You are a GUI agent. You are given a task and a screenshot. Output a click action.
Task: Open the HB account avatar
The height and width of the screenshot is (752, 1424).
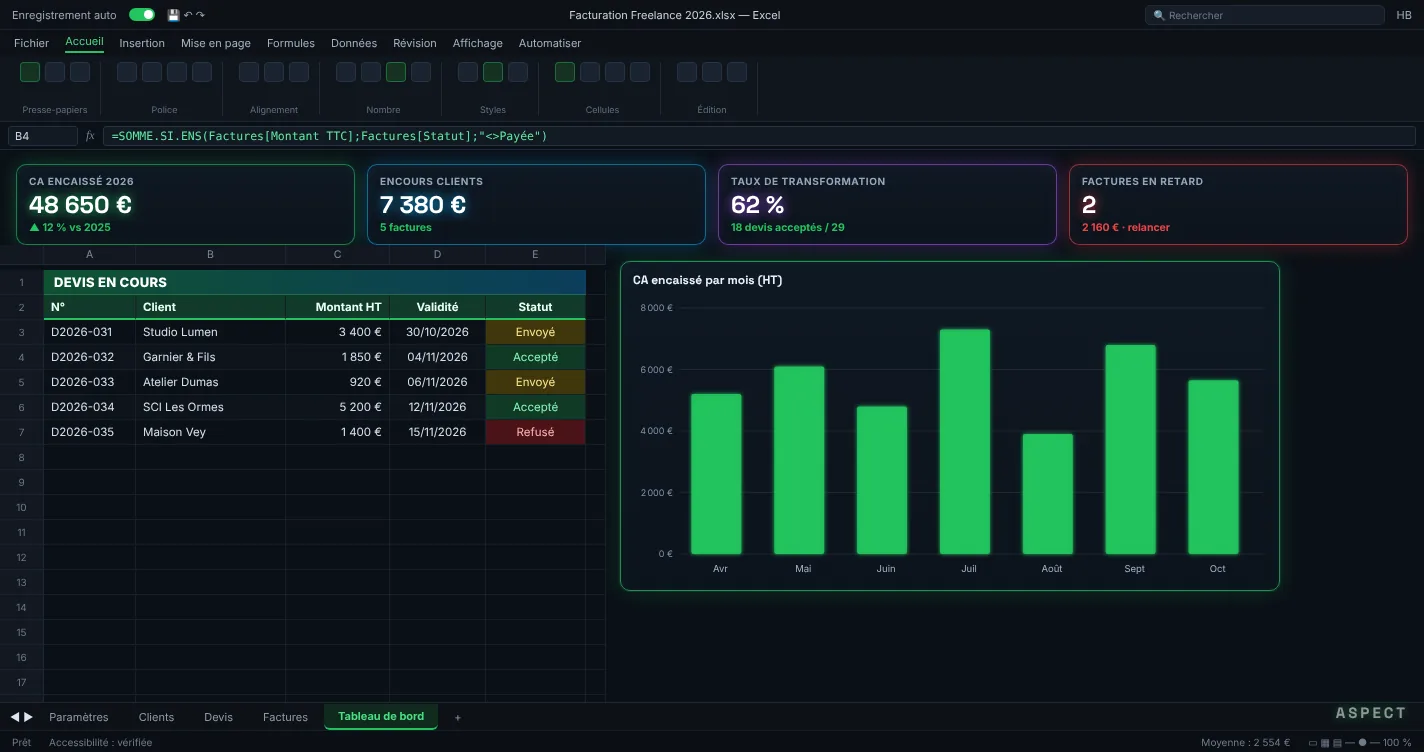tap(1404, 15)
